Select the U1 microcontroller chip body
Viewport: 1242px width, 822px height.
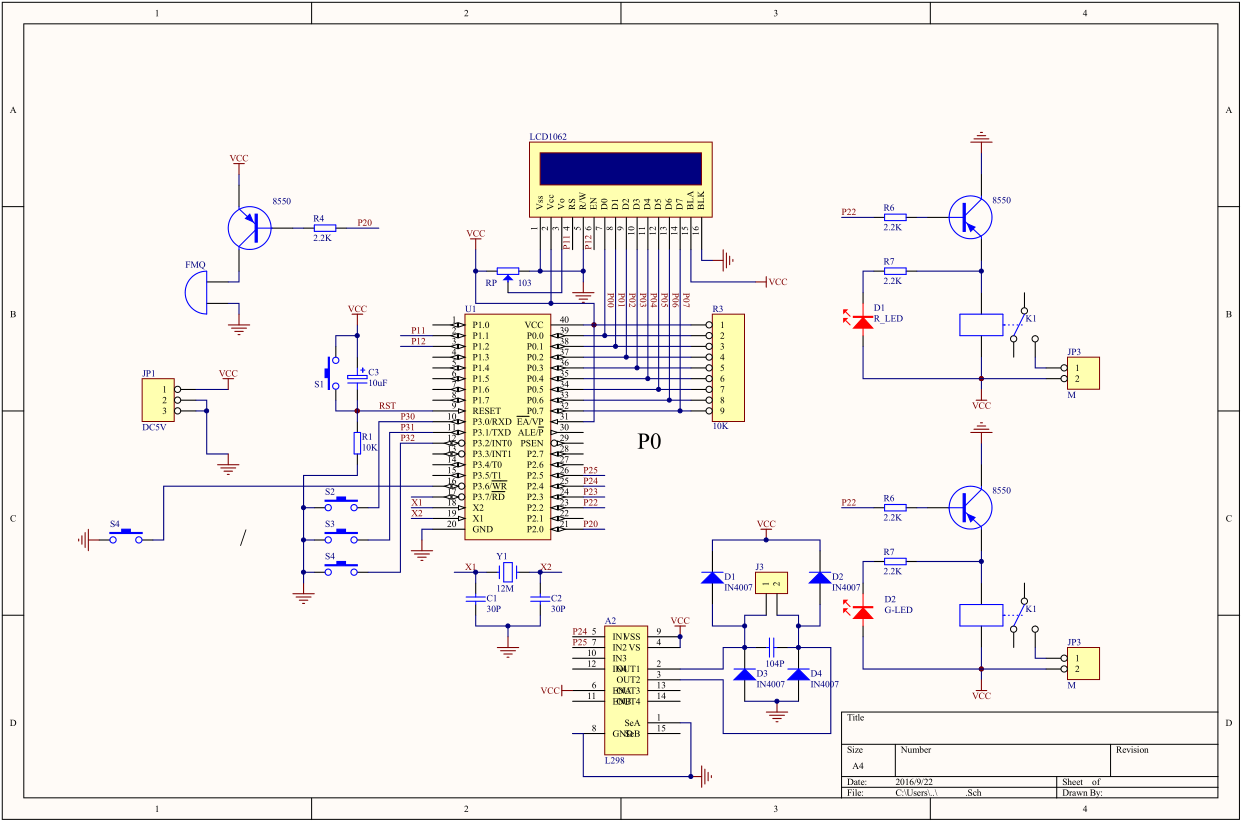pos(506,427)
